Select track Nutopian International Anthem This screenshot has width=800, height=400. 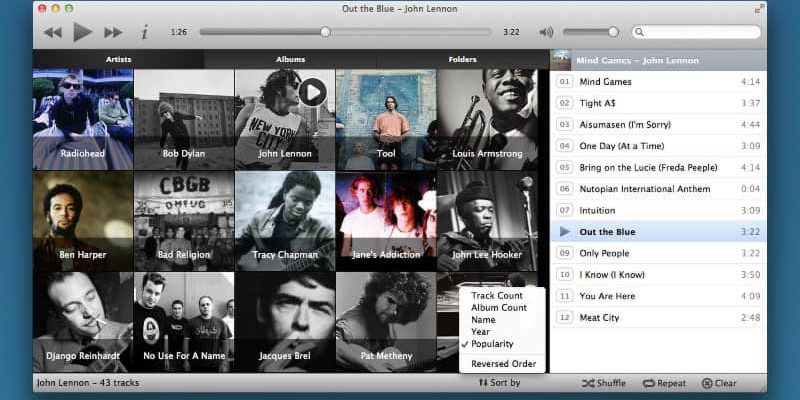point(658,189)
